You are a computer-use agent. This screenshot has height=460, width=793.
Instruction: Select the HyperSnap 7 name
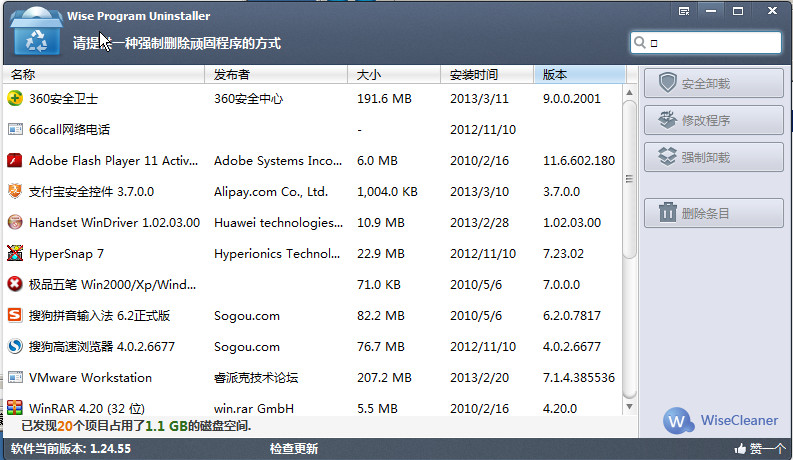click(x=66, y=254)
